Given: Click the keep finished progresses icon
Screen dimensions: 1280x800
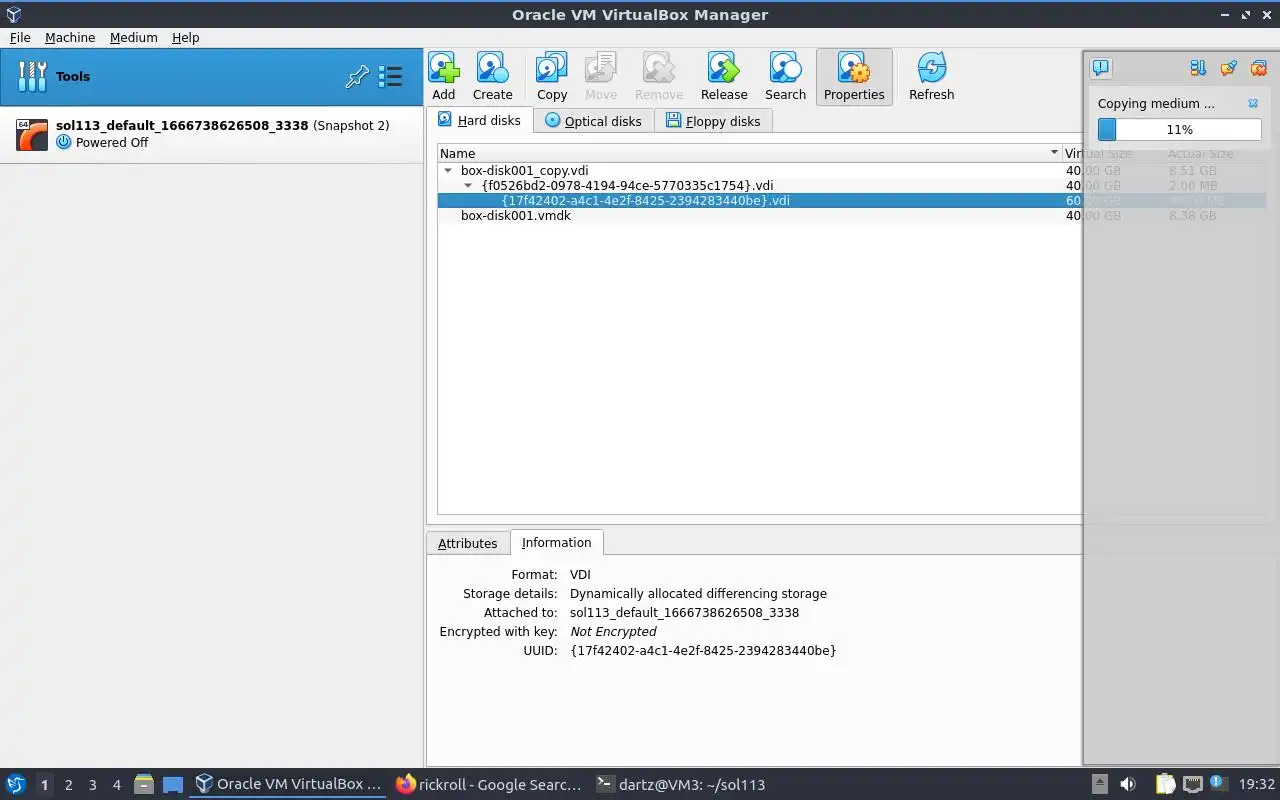Looking at the screenshot, I should pyautogui.click(x=1229, y=68).
